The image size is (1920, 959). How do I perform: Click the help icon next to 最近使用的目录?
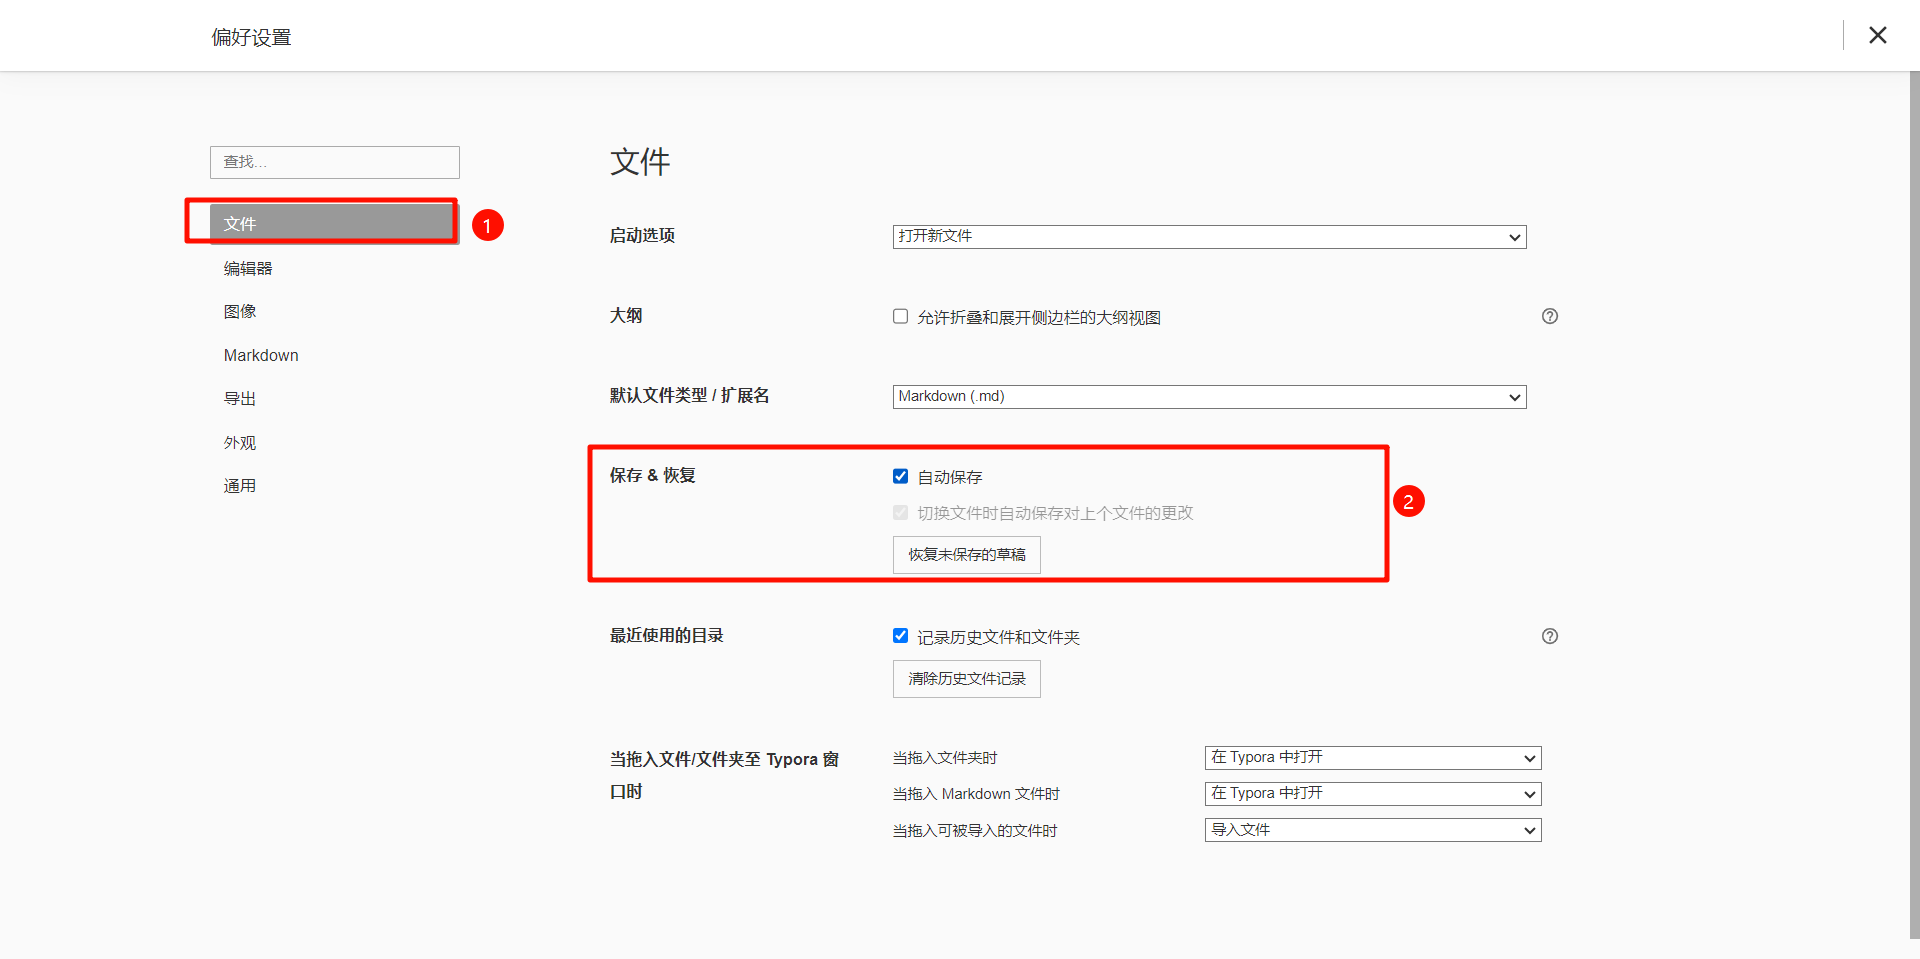tap(1549, 636)
